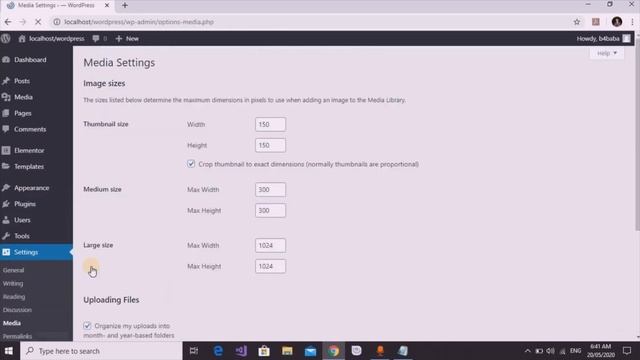Expand the Help dropdown tab
Viewport: 640px width, 360px height.
pos(607,53)
